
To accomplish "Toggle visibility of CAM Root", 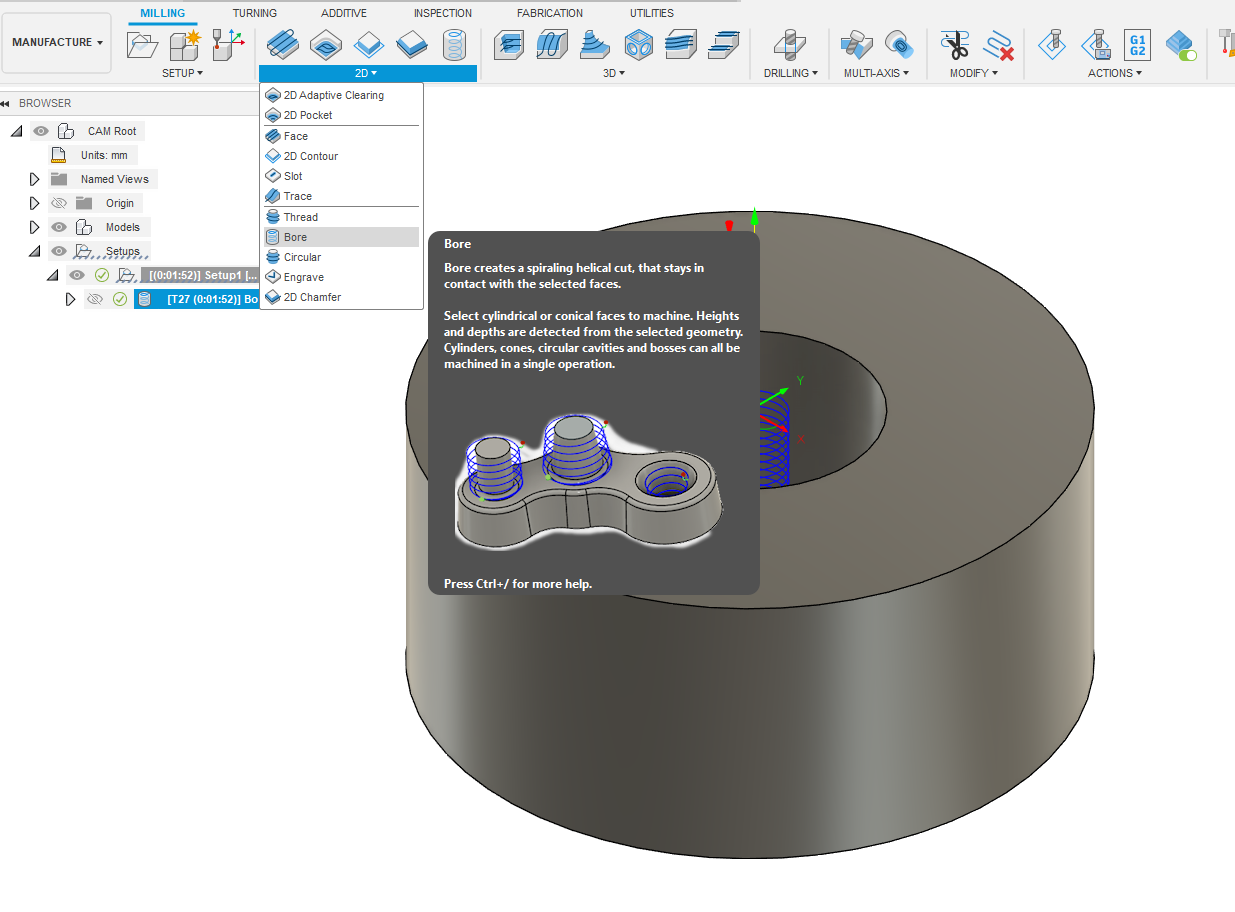I will pos(40,130).
